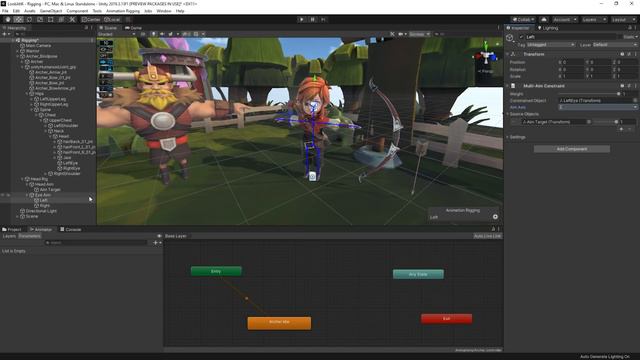Toggle the Inspector lock icon
The width and height of the screenshot is (640, 360).
point(630,28)
